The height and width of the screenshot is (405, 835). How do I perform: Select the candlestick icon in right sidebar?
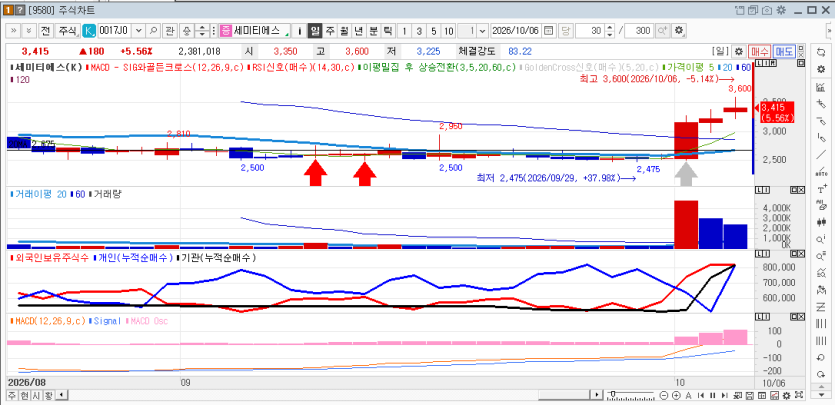[821, 222]
